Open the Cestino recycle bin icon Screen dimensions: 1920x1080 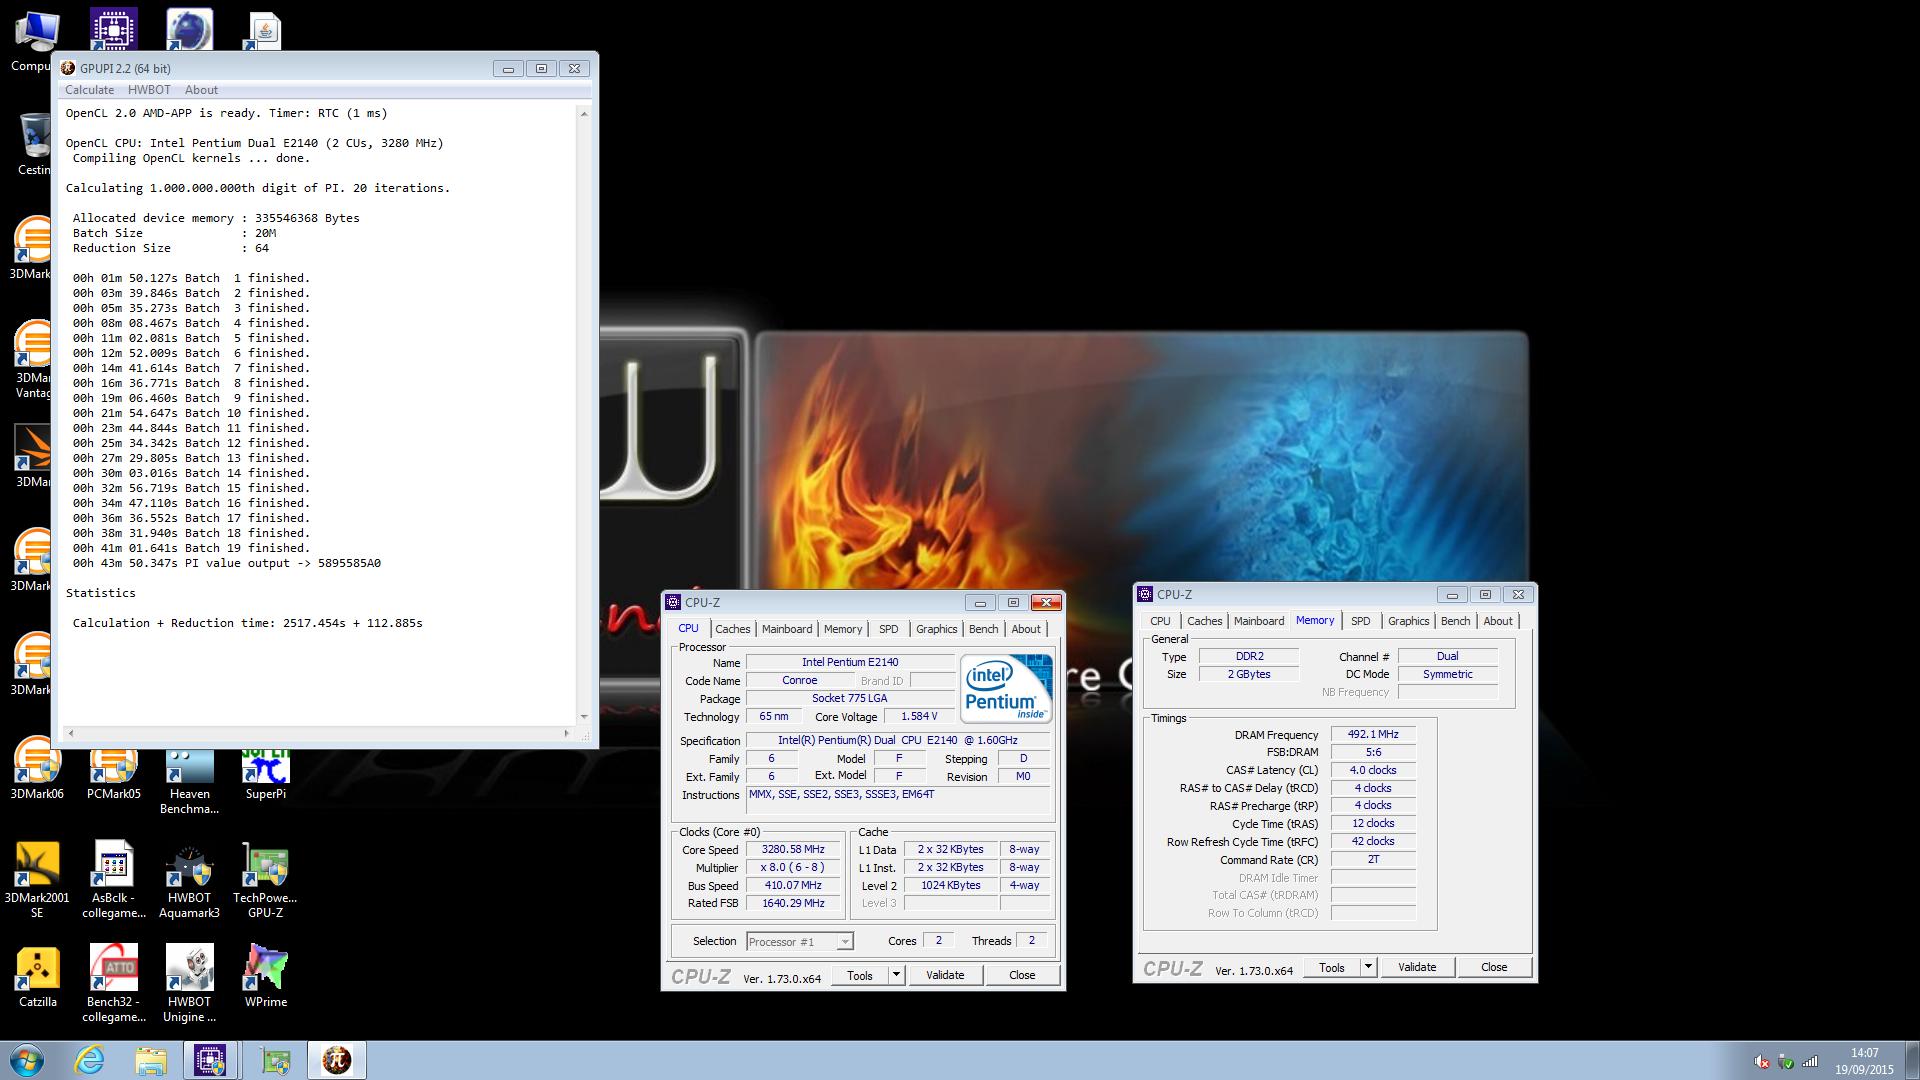tap(36, 143)
